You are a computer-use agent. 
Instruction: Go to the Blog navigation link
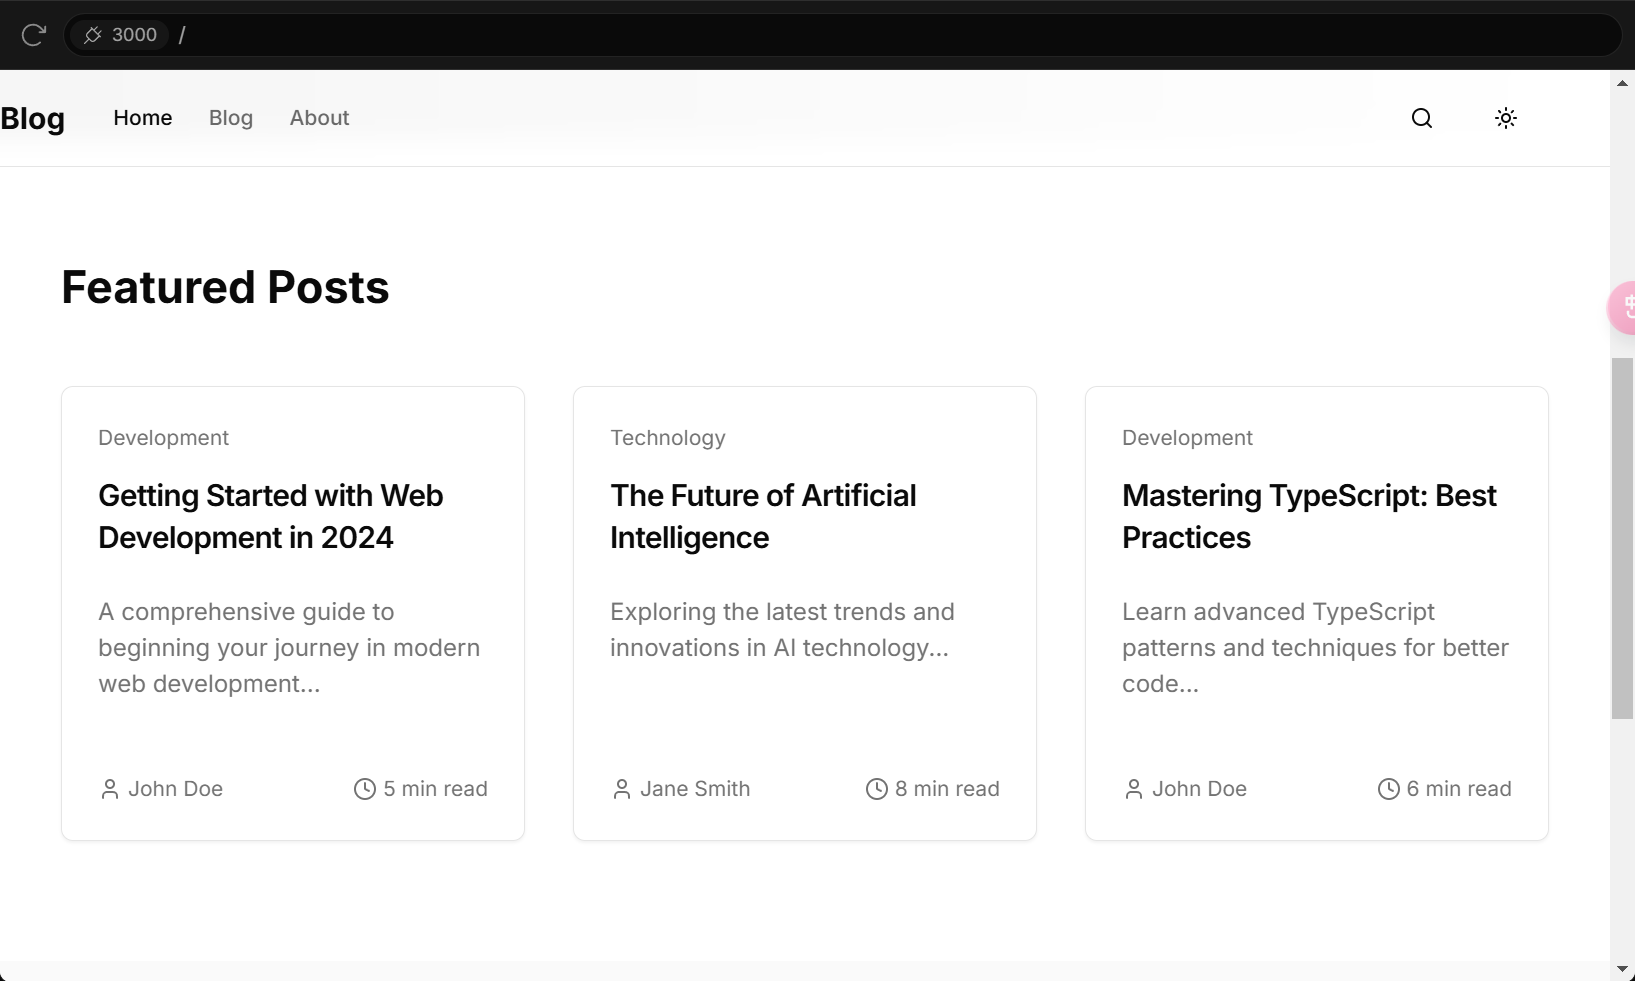231,118
